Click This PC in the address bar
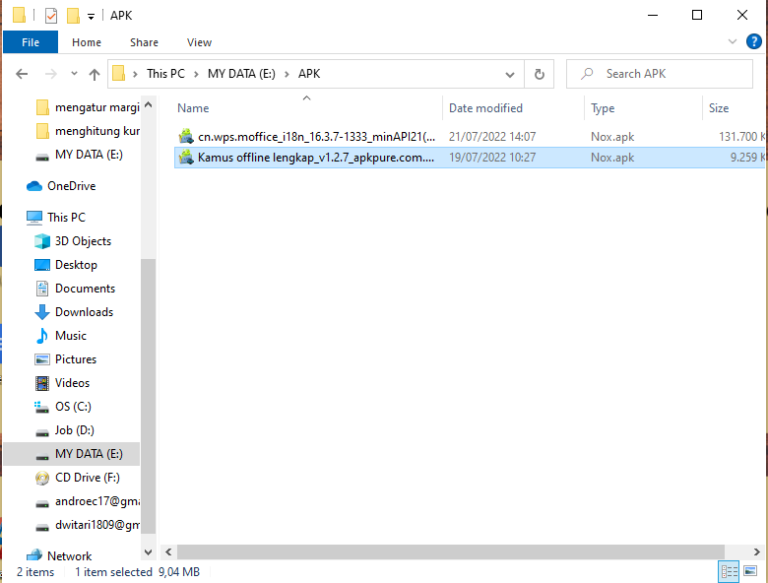 tap(166, 73)
